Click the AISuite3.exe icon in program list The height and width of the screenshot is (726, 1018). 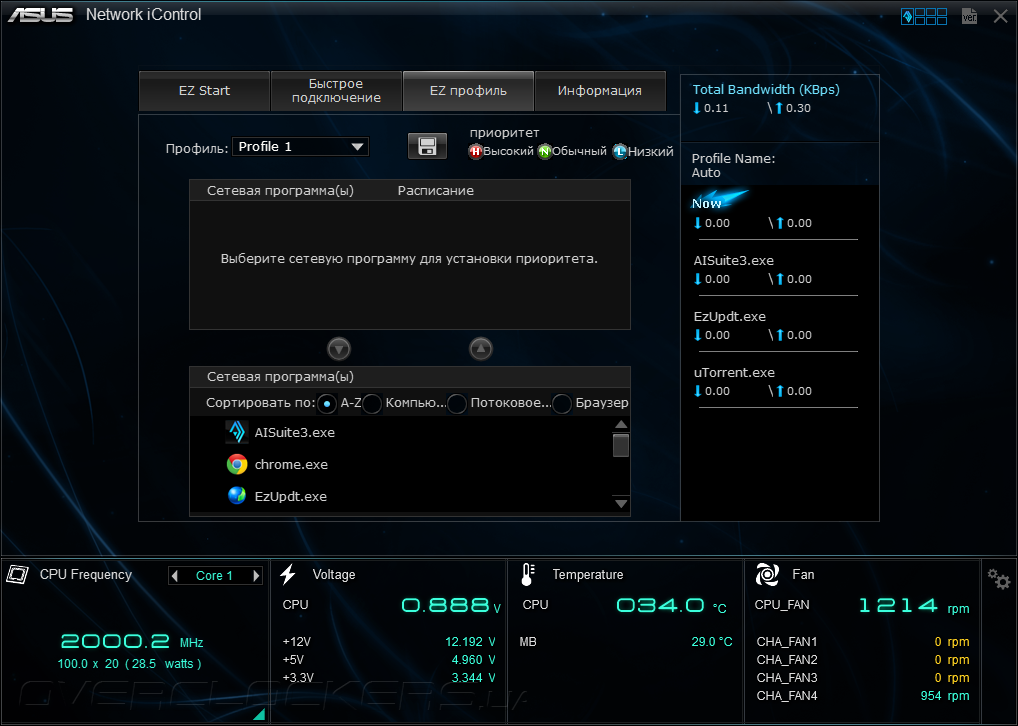(237, 432)
